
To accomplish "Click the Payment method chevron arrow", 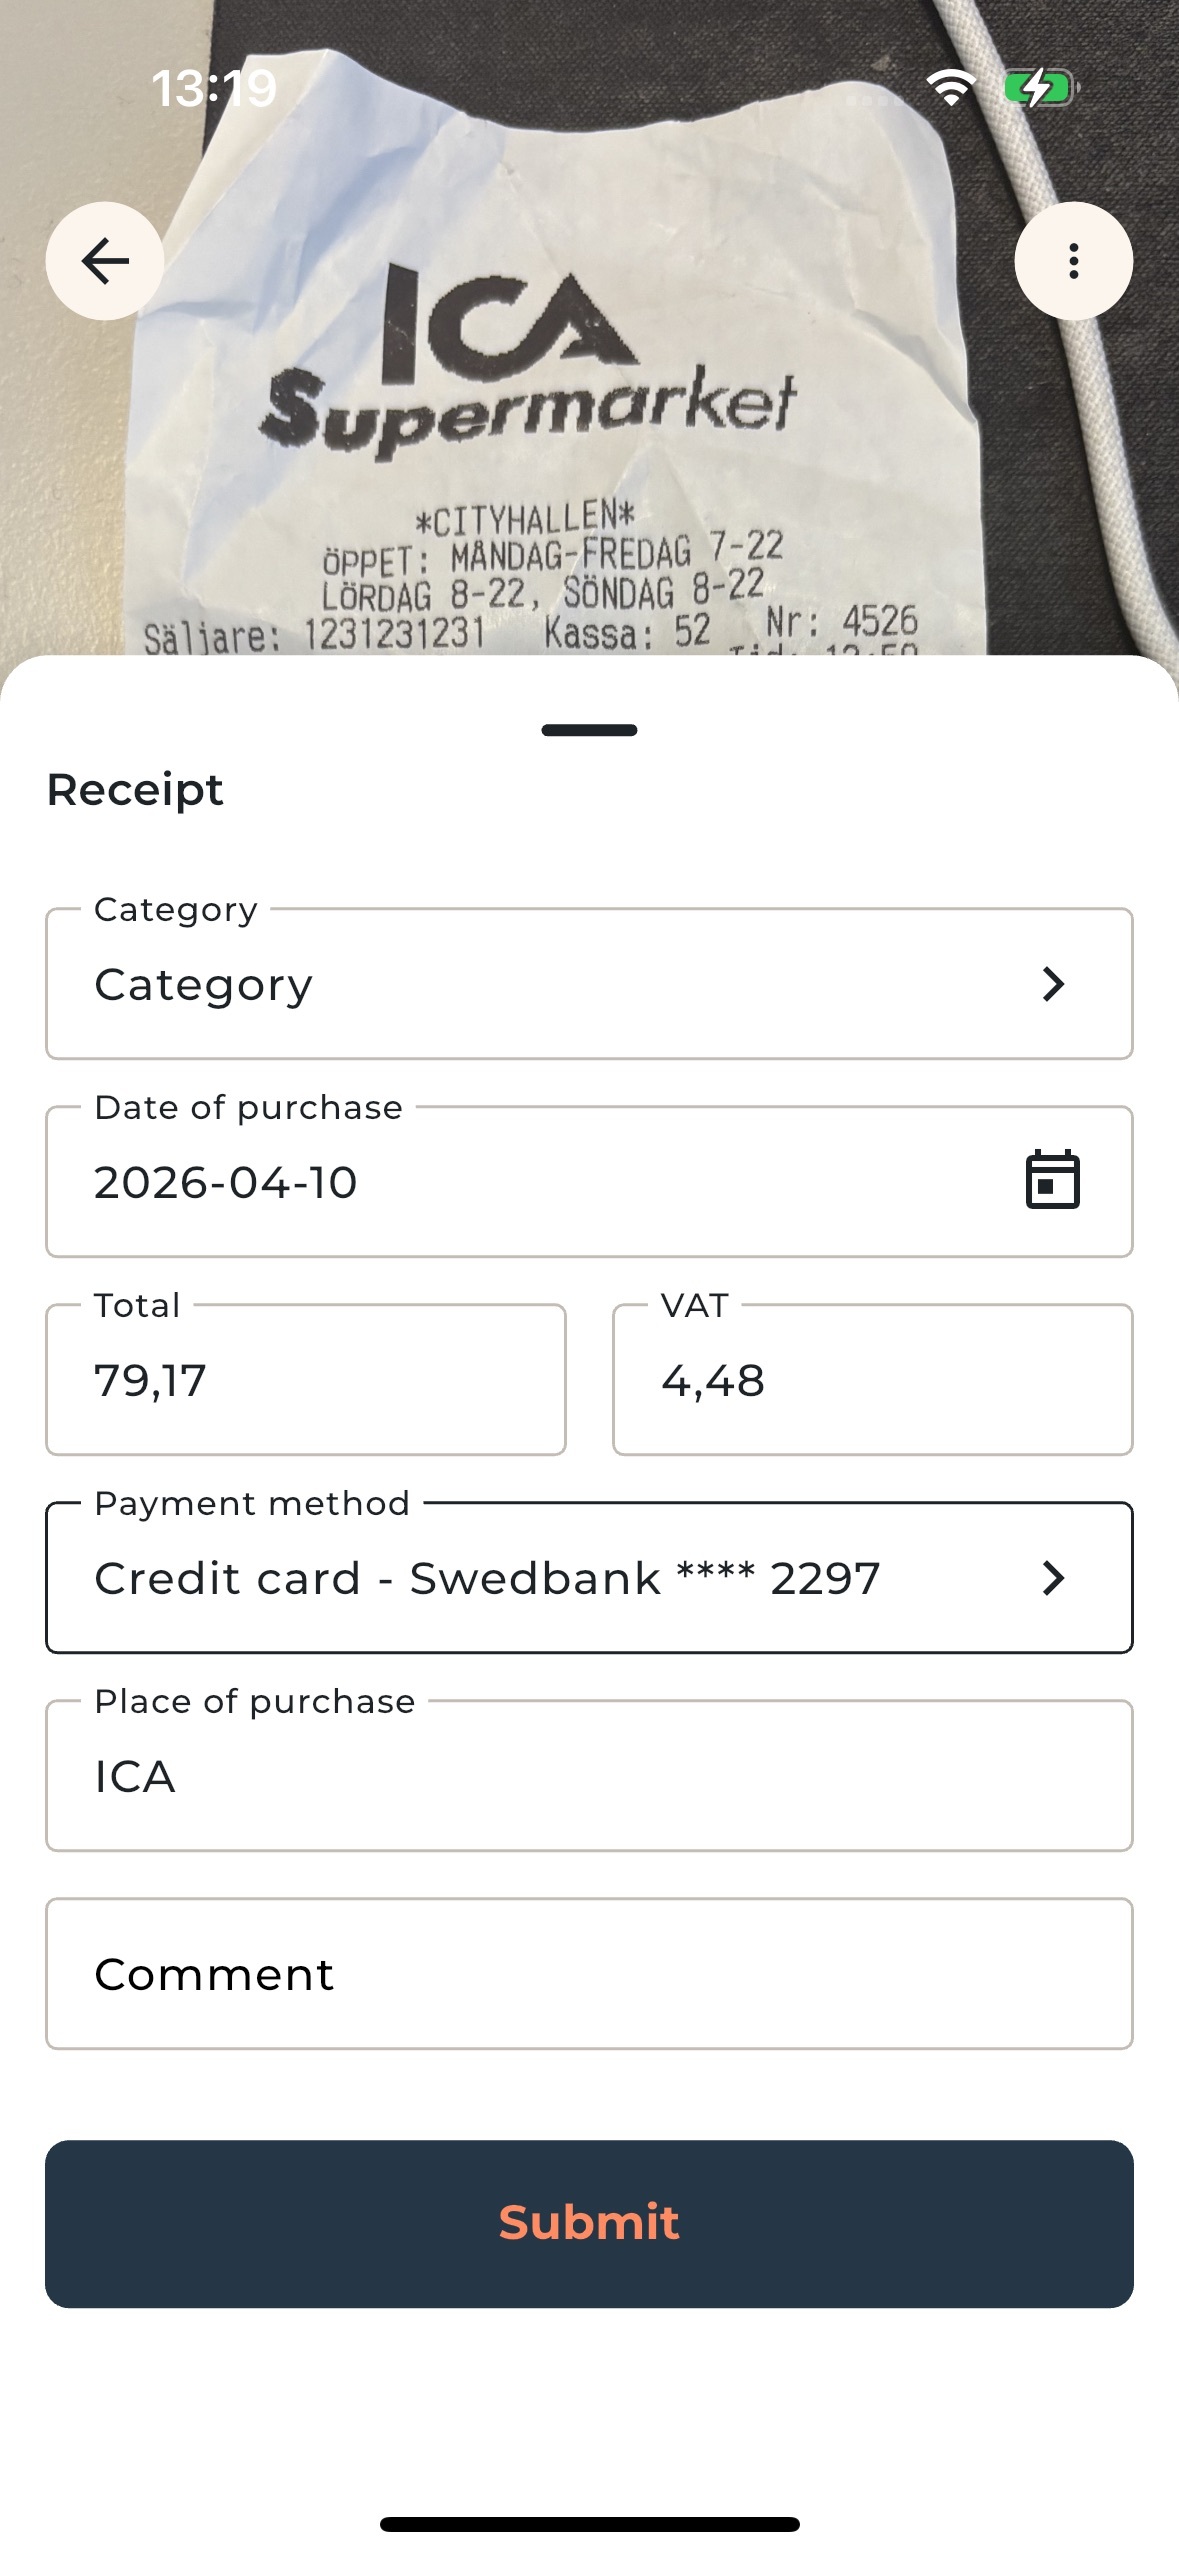I will (x=1052, y=1578).
